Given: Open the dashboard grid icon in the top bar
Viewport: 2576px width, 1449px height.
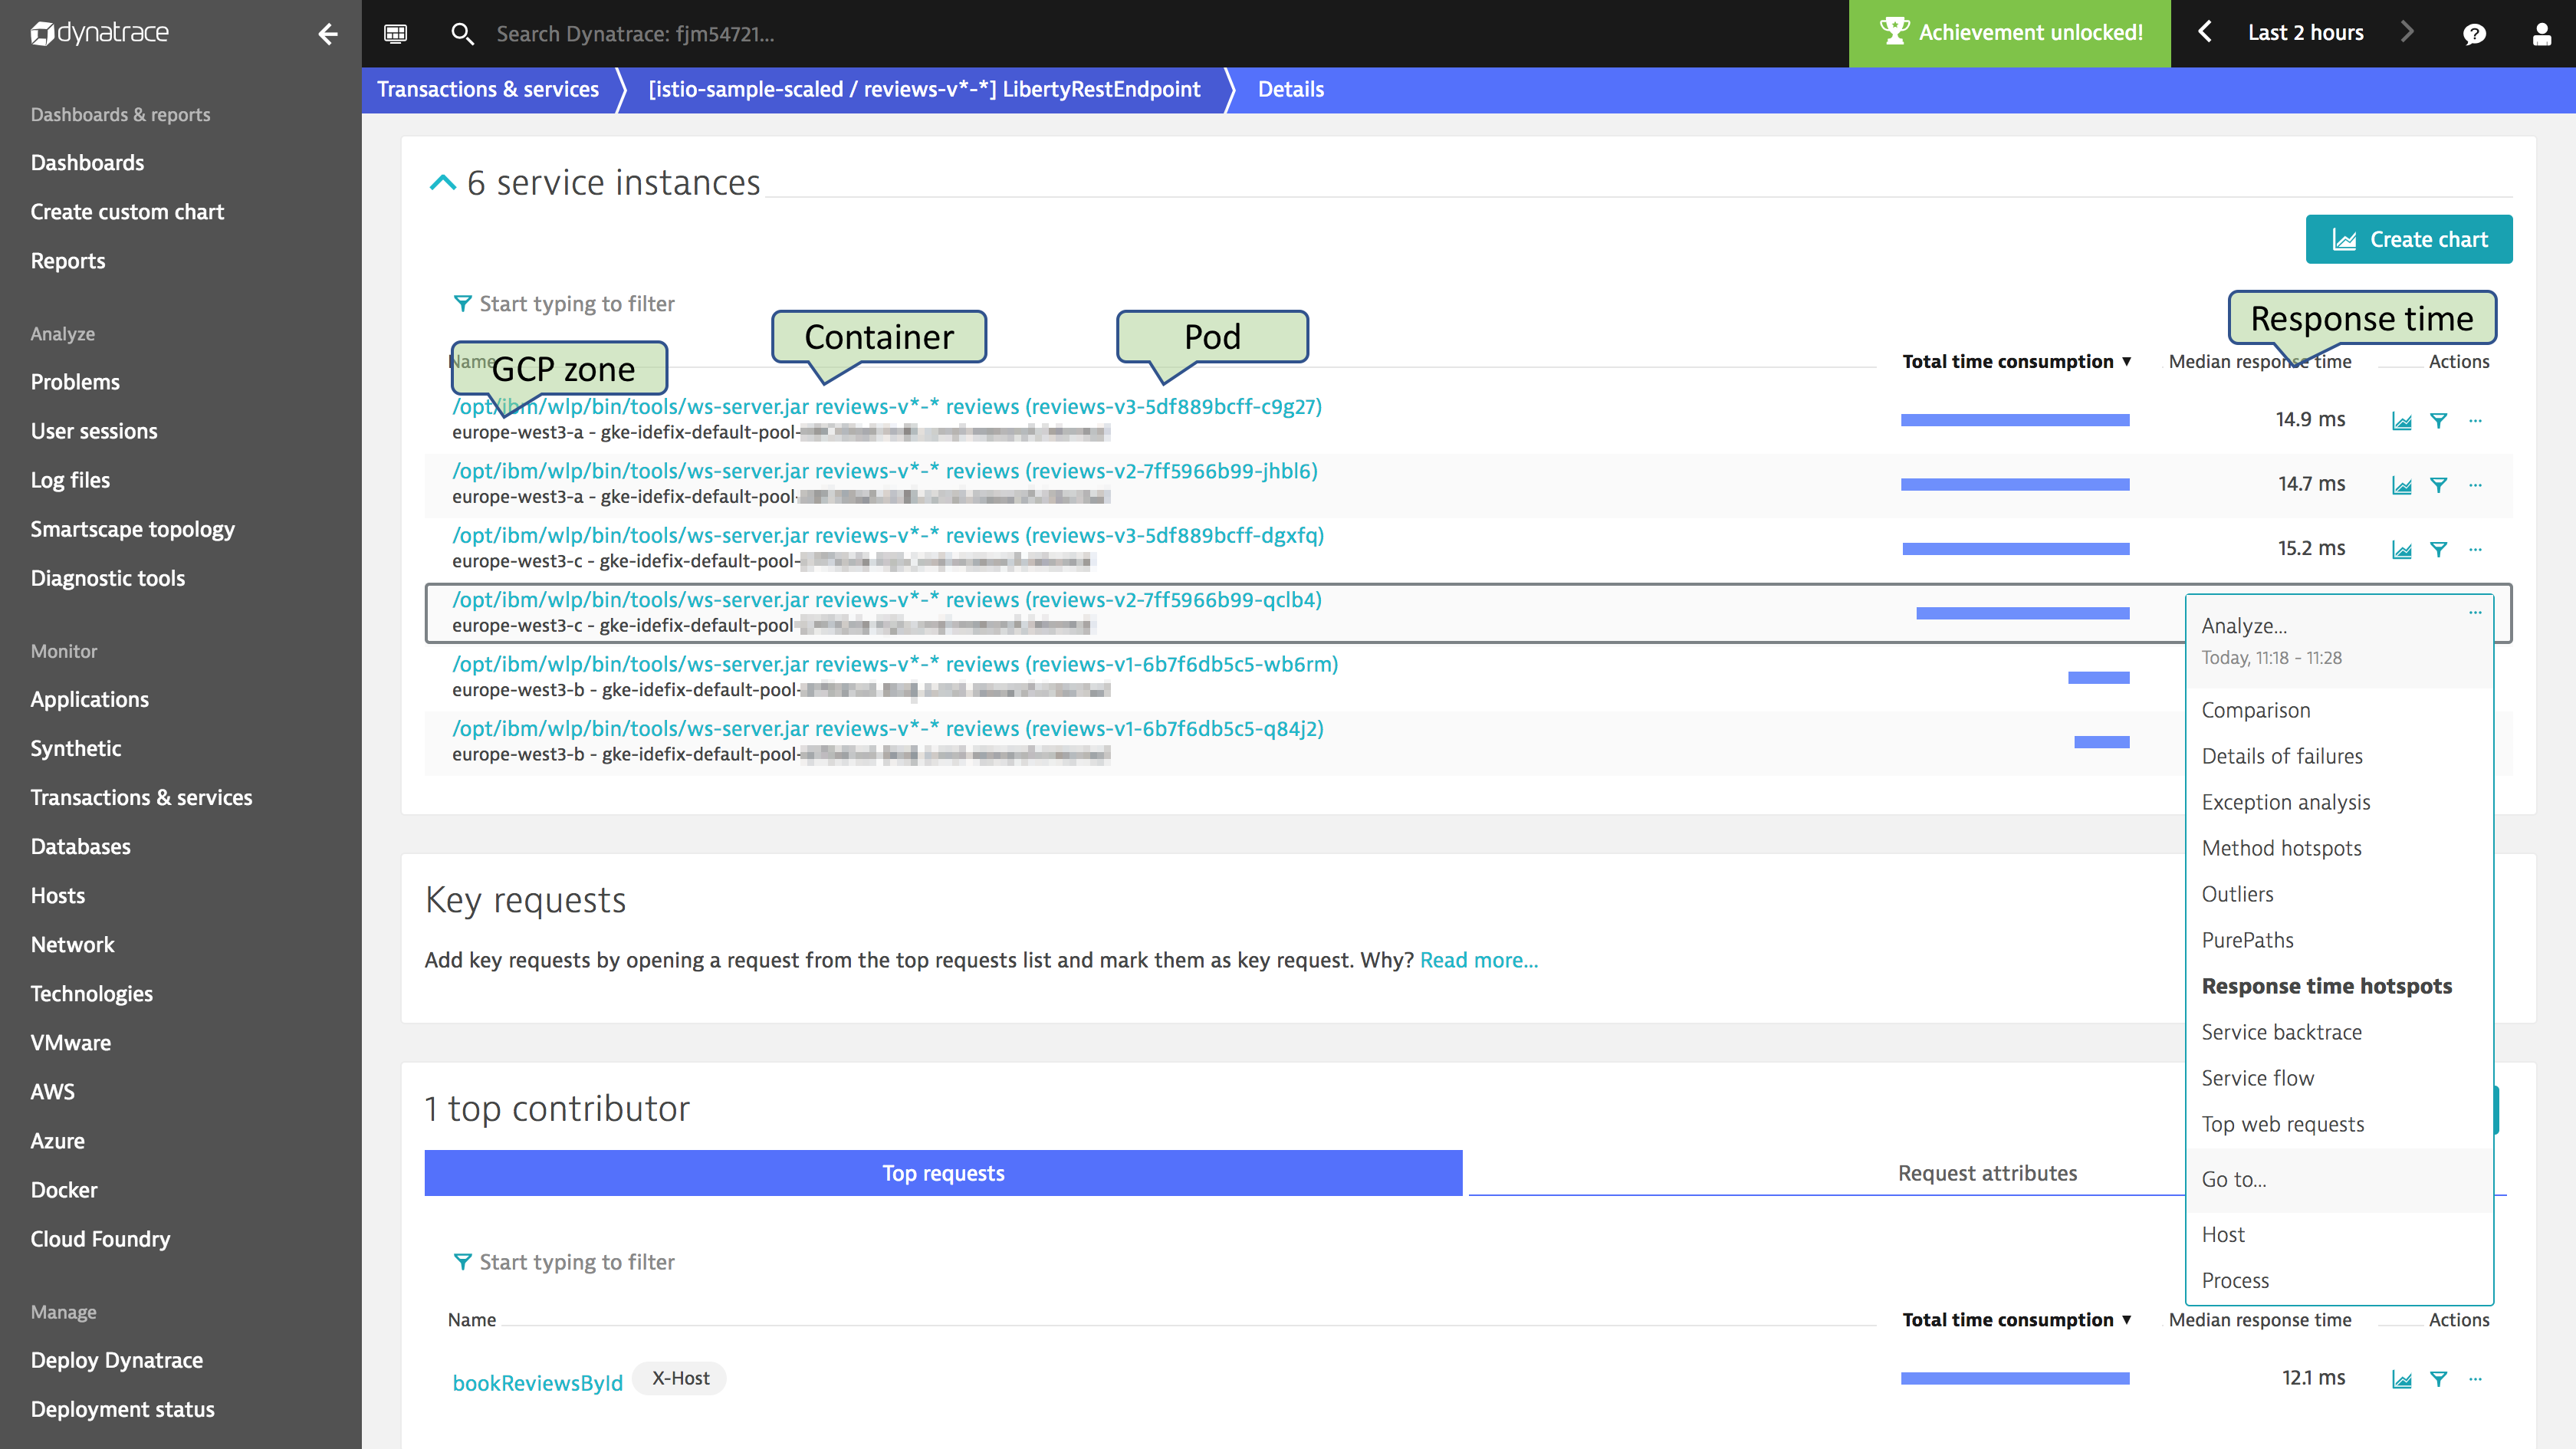Looking at the screenshot, I should click(395, 34).
